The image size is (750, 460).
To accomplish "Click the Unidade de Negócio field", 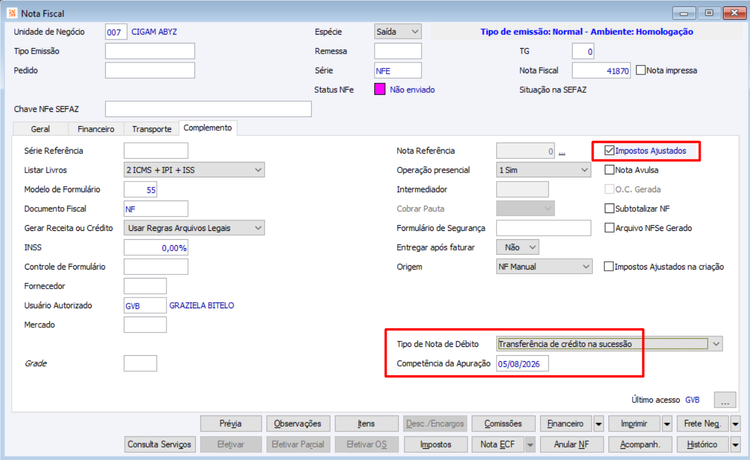I will tap(116, 32).
